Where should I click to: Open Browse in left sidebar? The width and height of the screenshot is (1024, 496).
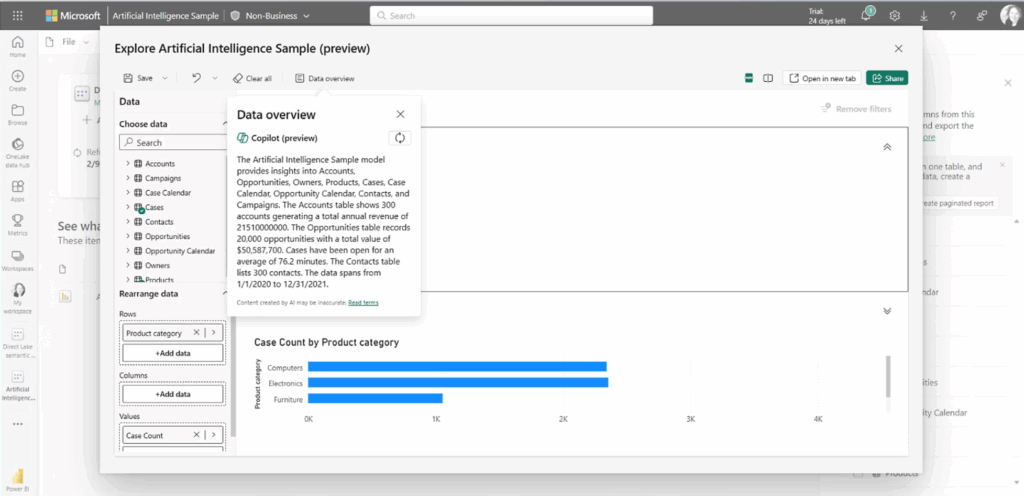[18, 114]
